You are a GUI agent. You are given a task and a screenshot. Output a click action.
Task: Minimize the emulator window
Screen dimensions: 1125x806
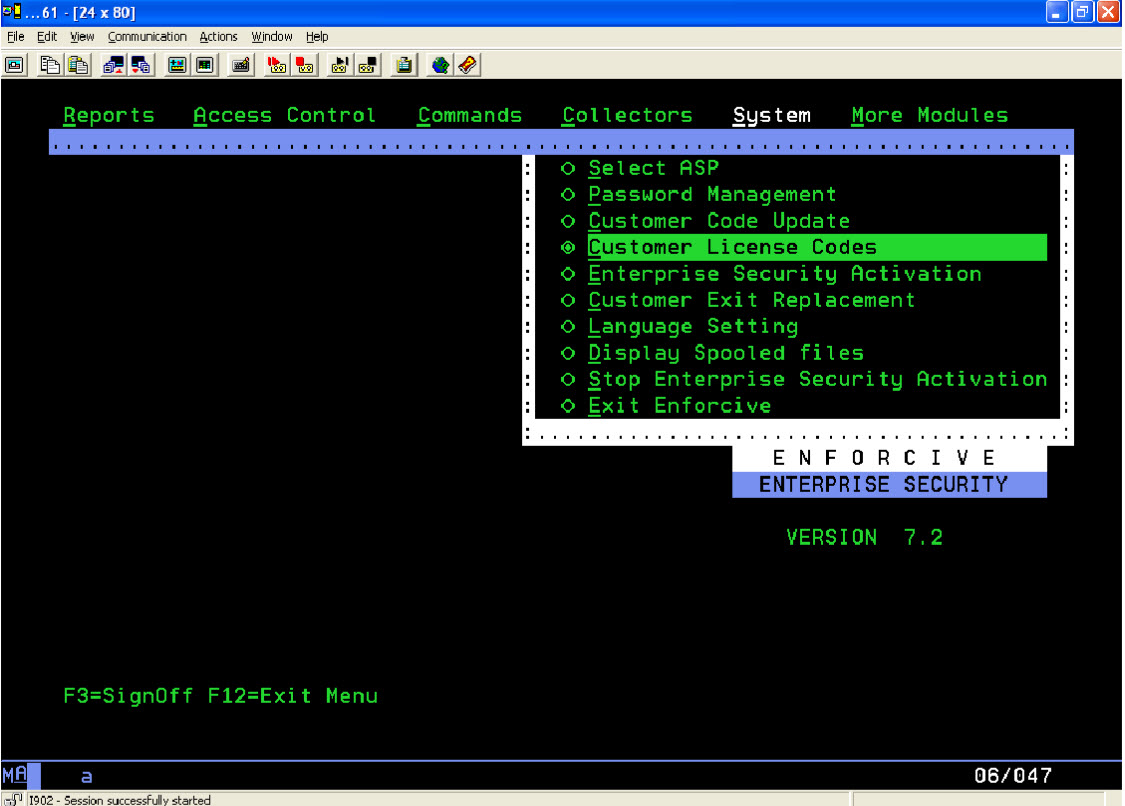coord(1057,12)
